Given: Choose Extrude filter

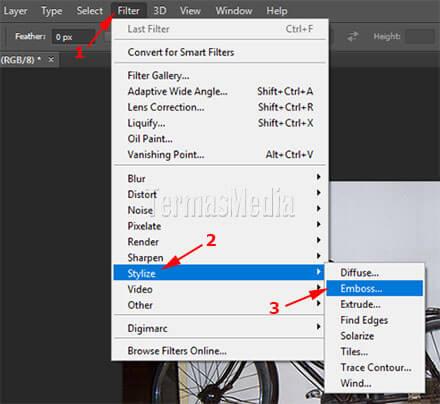Looking at the screenshot, I should click(x=374, y=304).
